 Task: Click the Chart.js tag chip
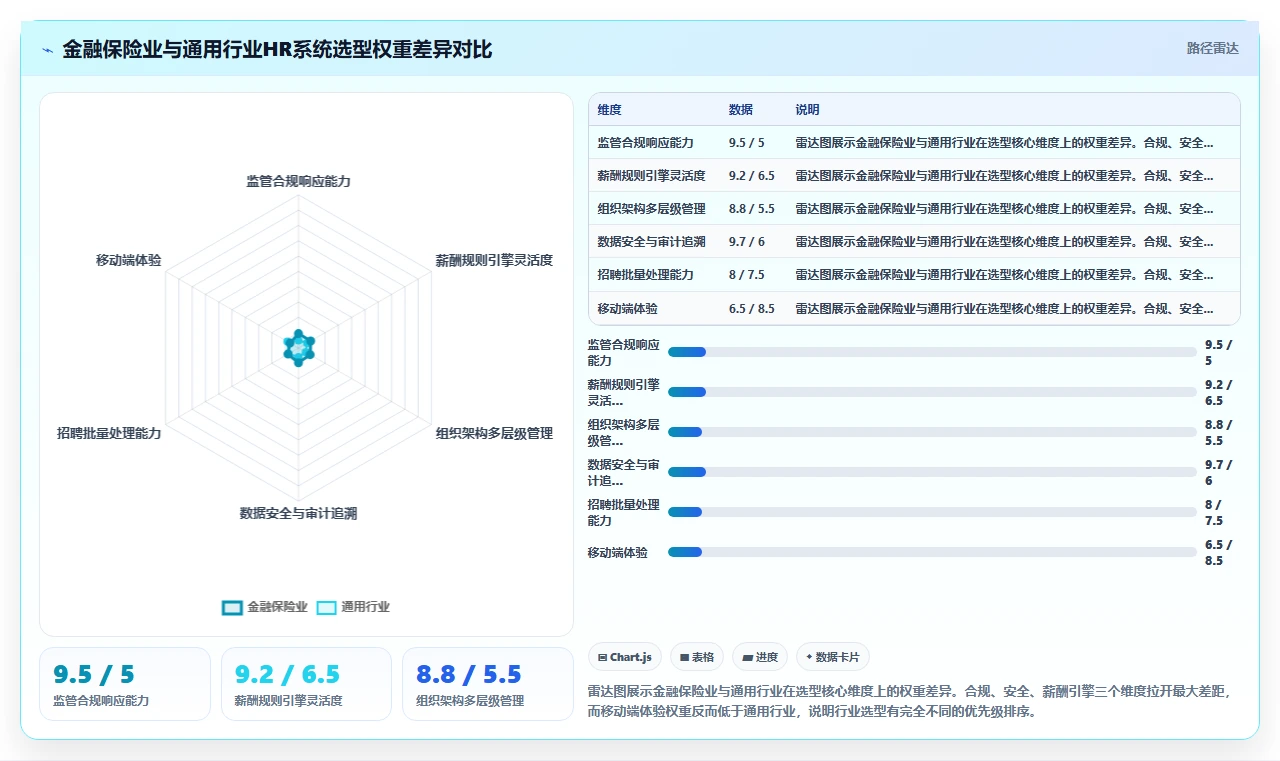[x=624, y=657]
